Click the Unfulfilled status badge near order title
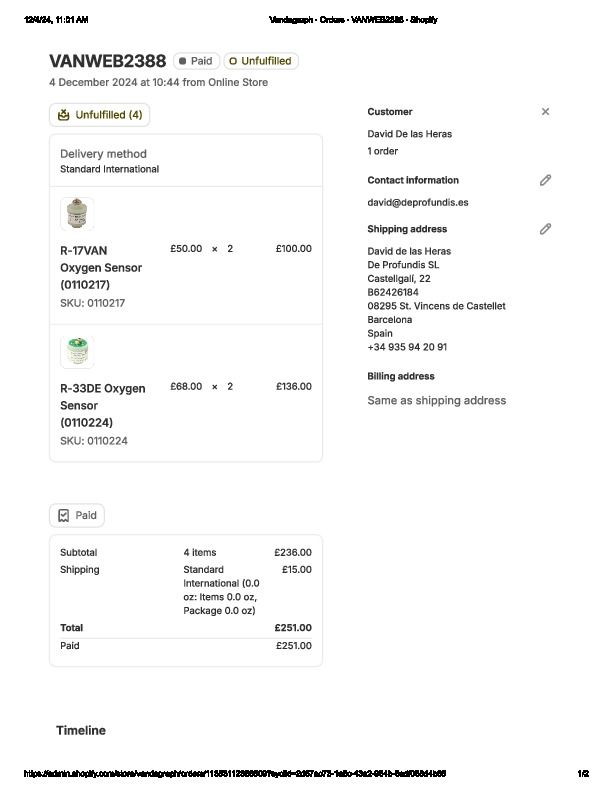Screen dimensions: 612x792 click(x=260, y=61)
